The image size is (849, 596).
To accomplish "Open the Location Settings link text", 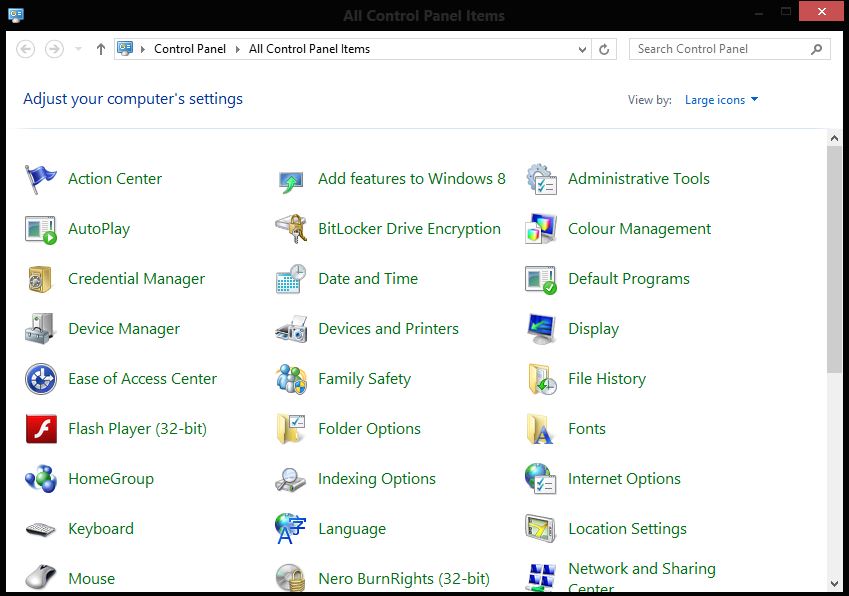I will click(x=627, y=529).
